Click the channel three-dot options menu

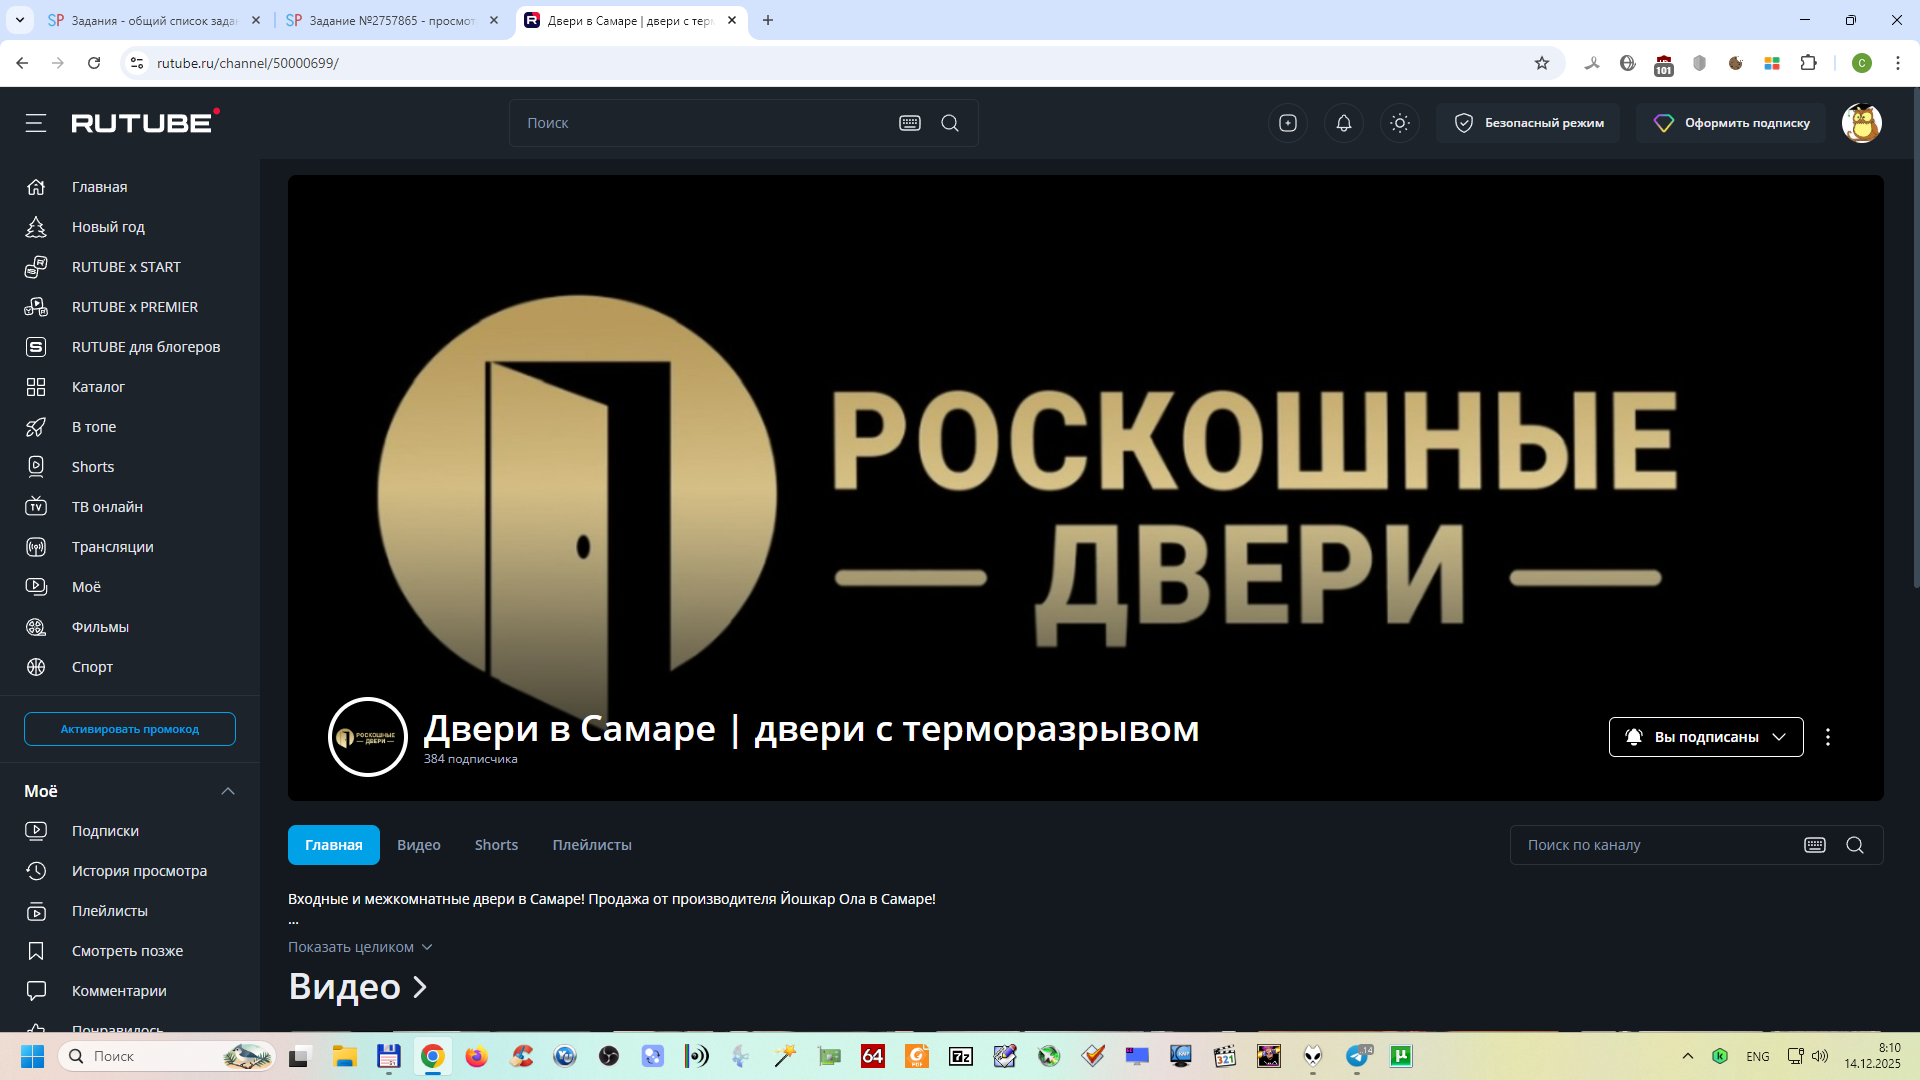click(x=1827, y=737)
